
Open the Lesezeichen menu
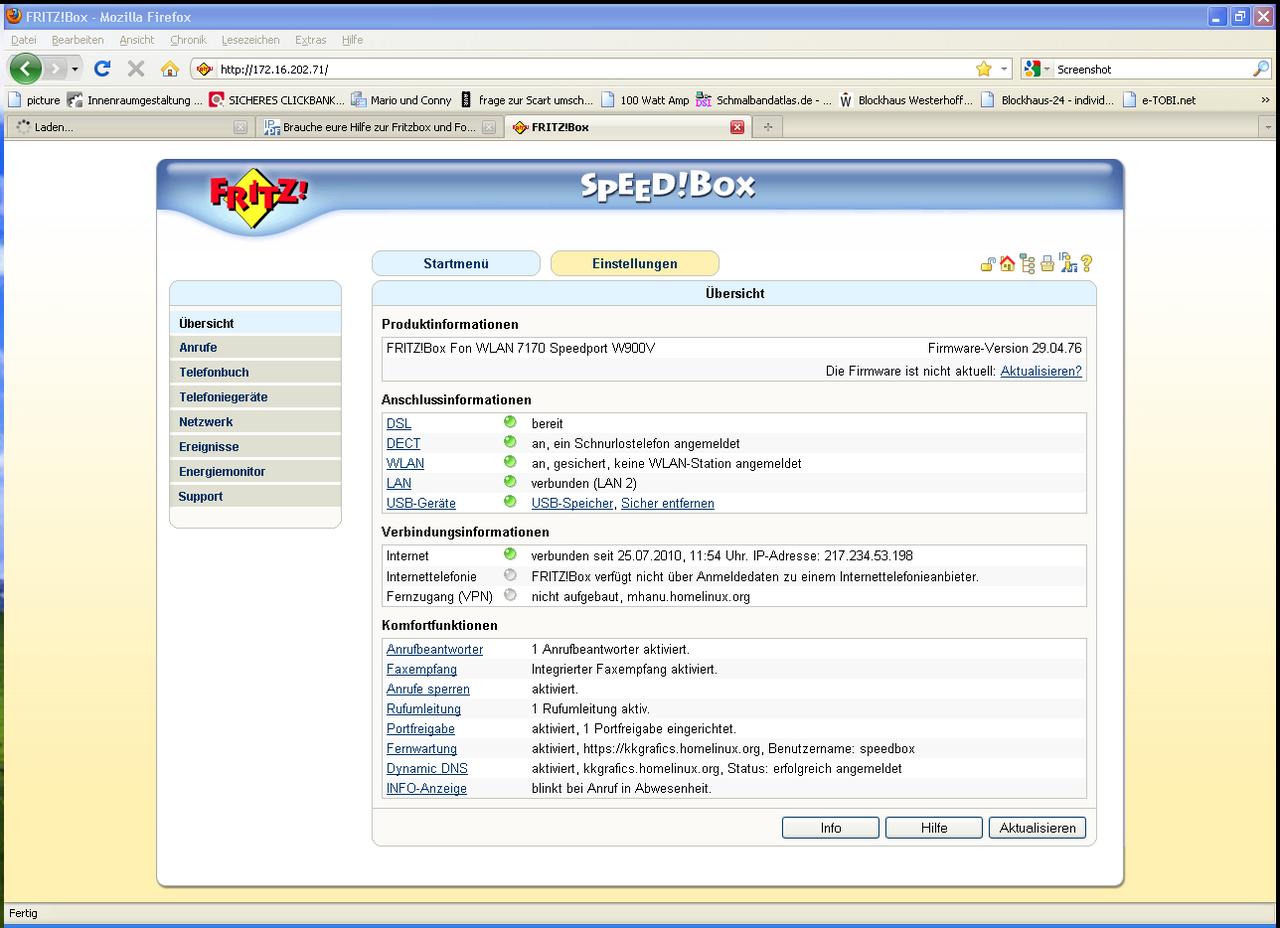(251, 40)
